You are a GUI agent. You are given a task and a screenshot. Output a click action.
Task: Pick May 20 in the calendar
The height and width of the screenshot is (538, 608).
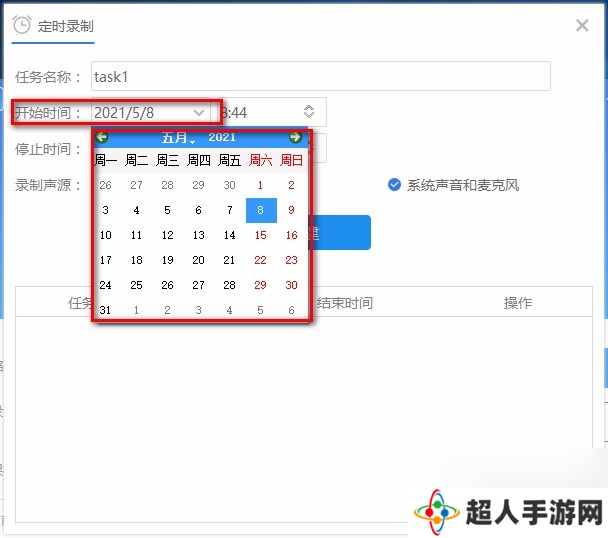click(199, 260)
